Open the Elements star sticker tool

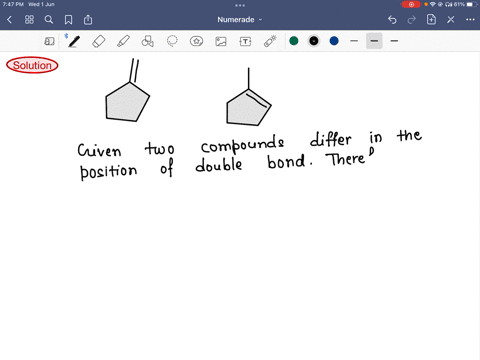(x=196, y=41)
